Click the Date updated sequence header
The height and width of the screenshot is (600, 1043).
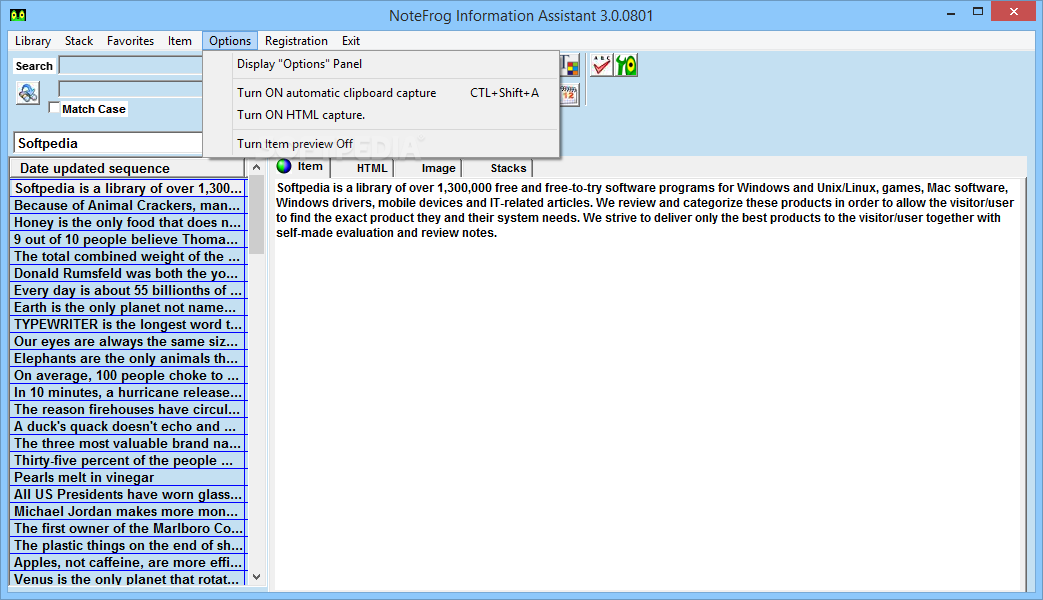(127, 168)
